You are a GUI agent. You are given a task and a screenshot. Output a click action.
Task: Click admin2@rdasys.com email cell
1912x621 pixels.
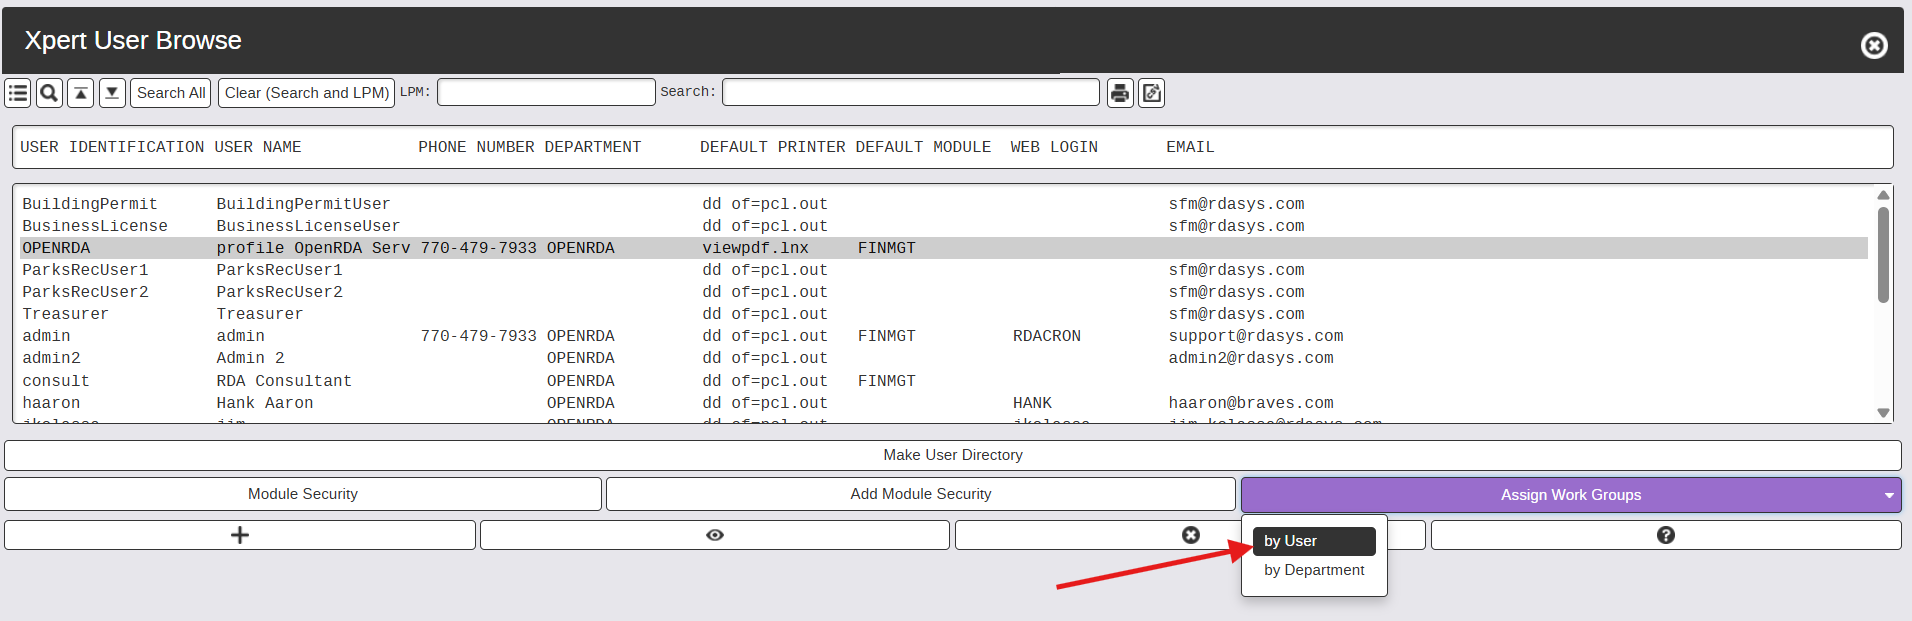coord(1251,358)
